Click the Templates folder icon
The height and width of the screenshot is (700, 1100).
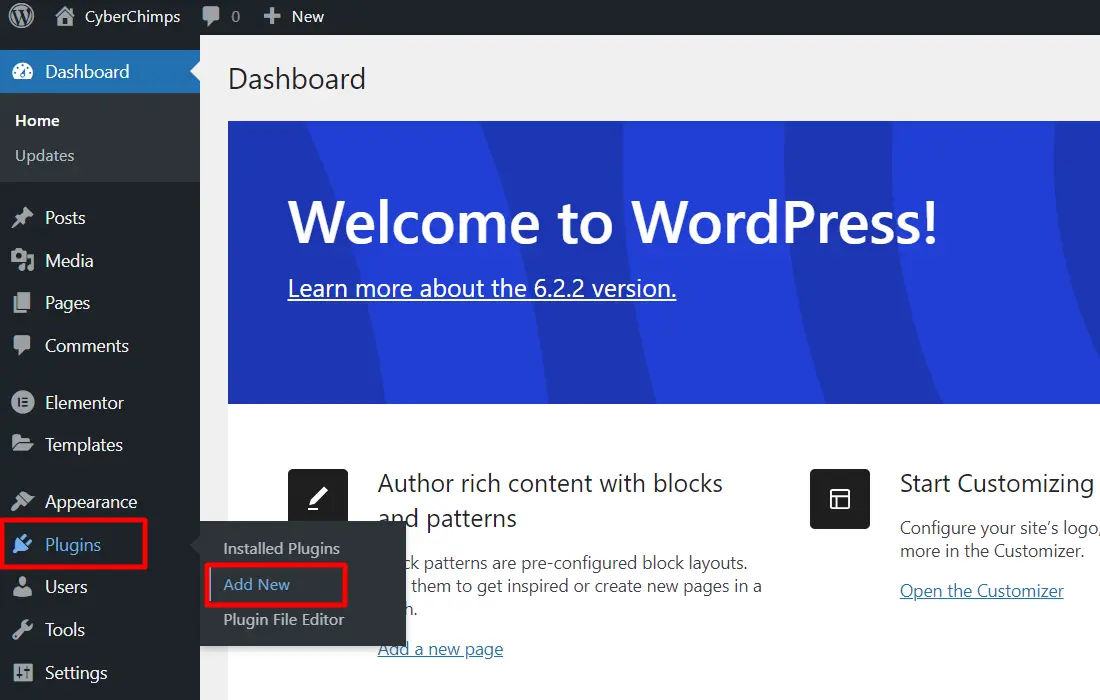click(22, 444)
